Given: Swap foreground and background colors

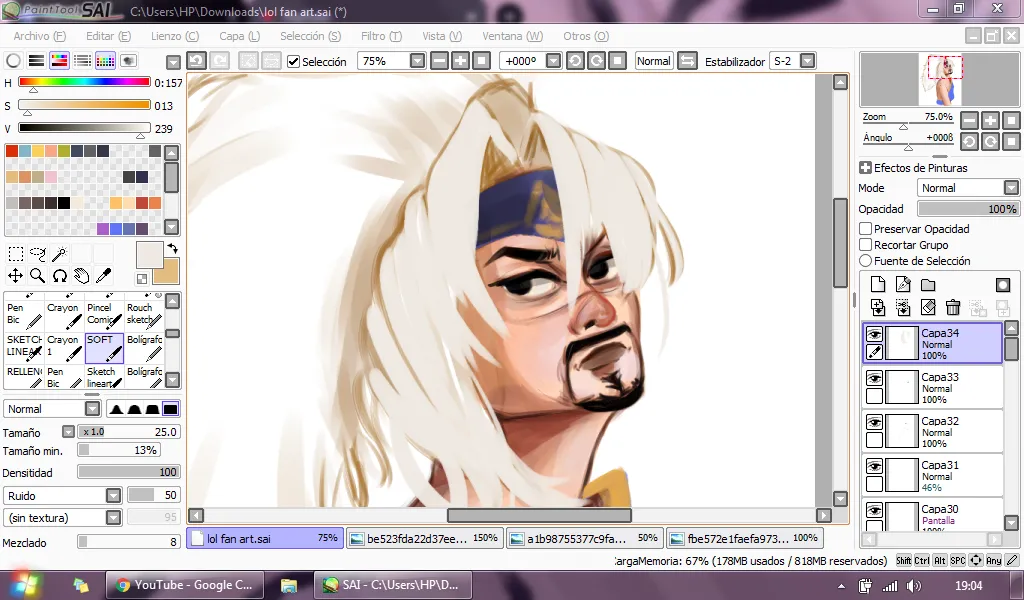Looking at the screenshot, I should [x=172, y=249].
